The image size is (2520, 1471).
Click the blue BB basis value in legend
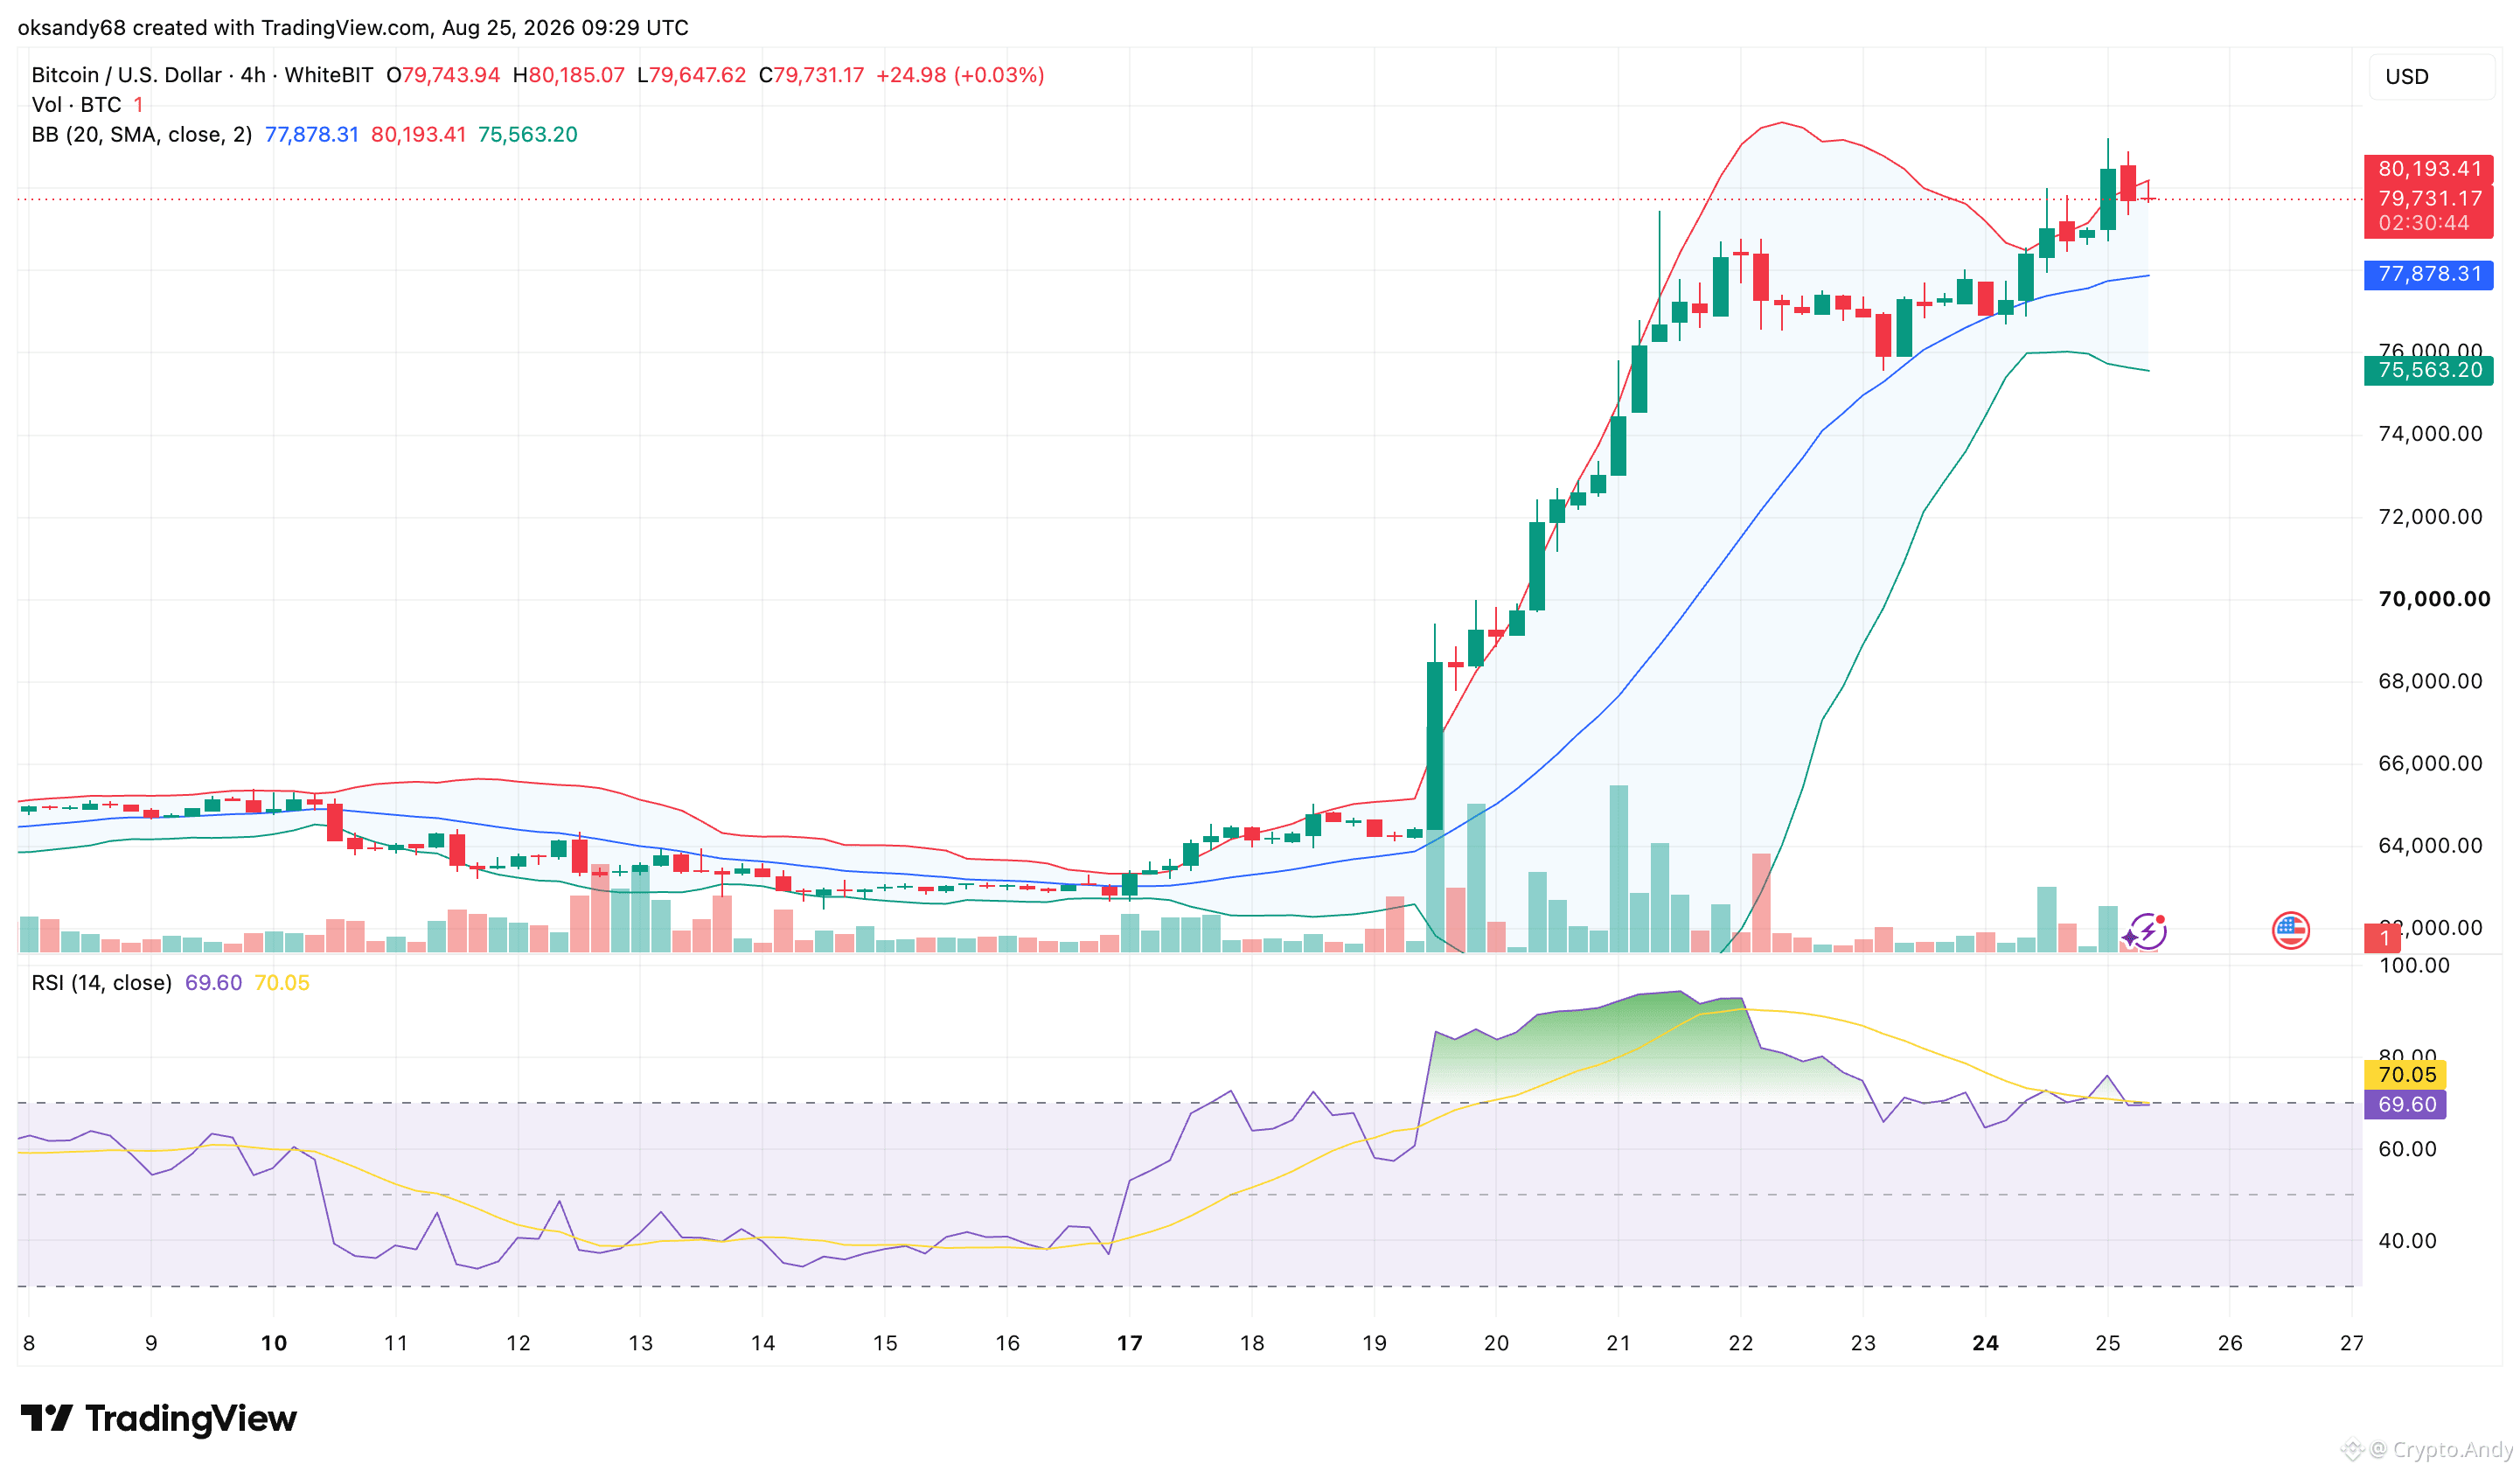[x=311, y=135]
